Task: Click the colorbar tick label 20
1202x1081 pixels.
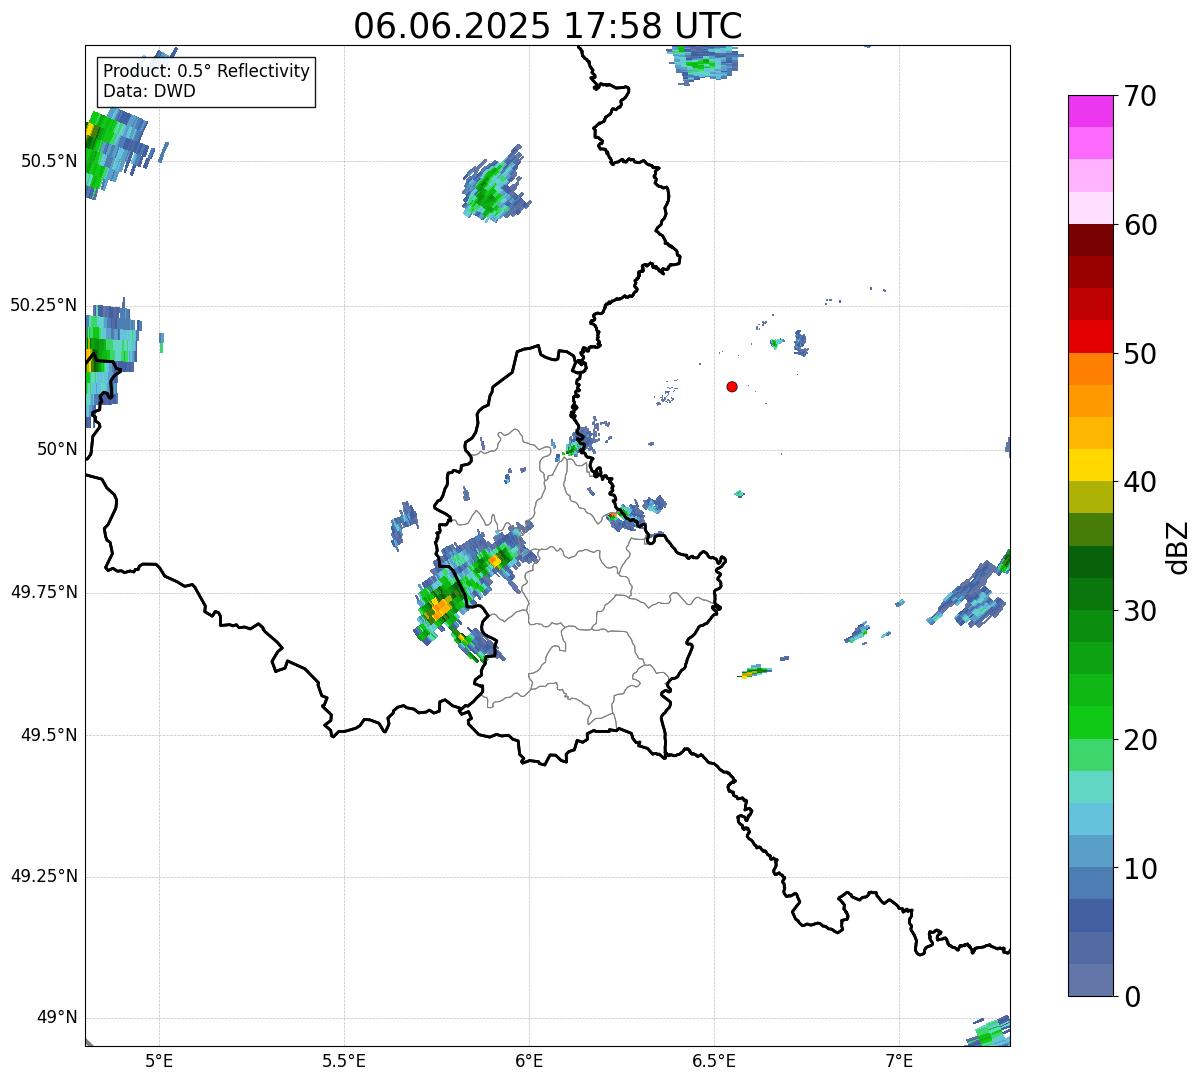Action: (1140, 740)
